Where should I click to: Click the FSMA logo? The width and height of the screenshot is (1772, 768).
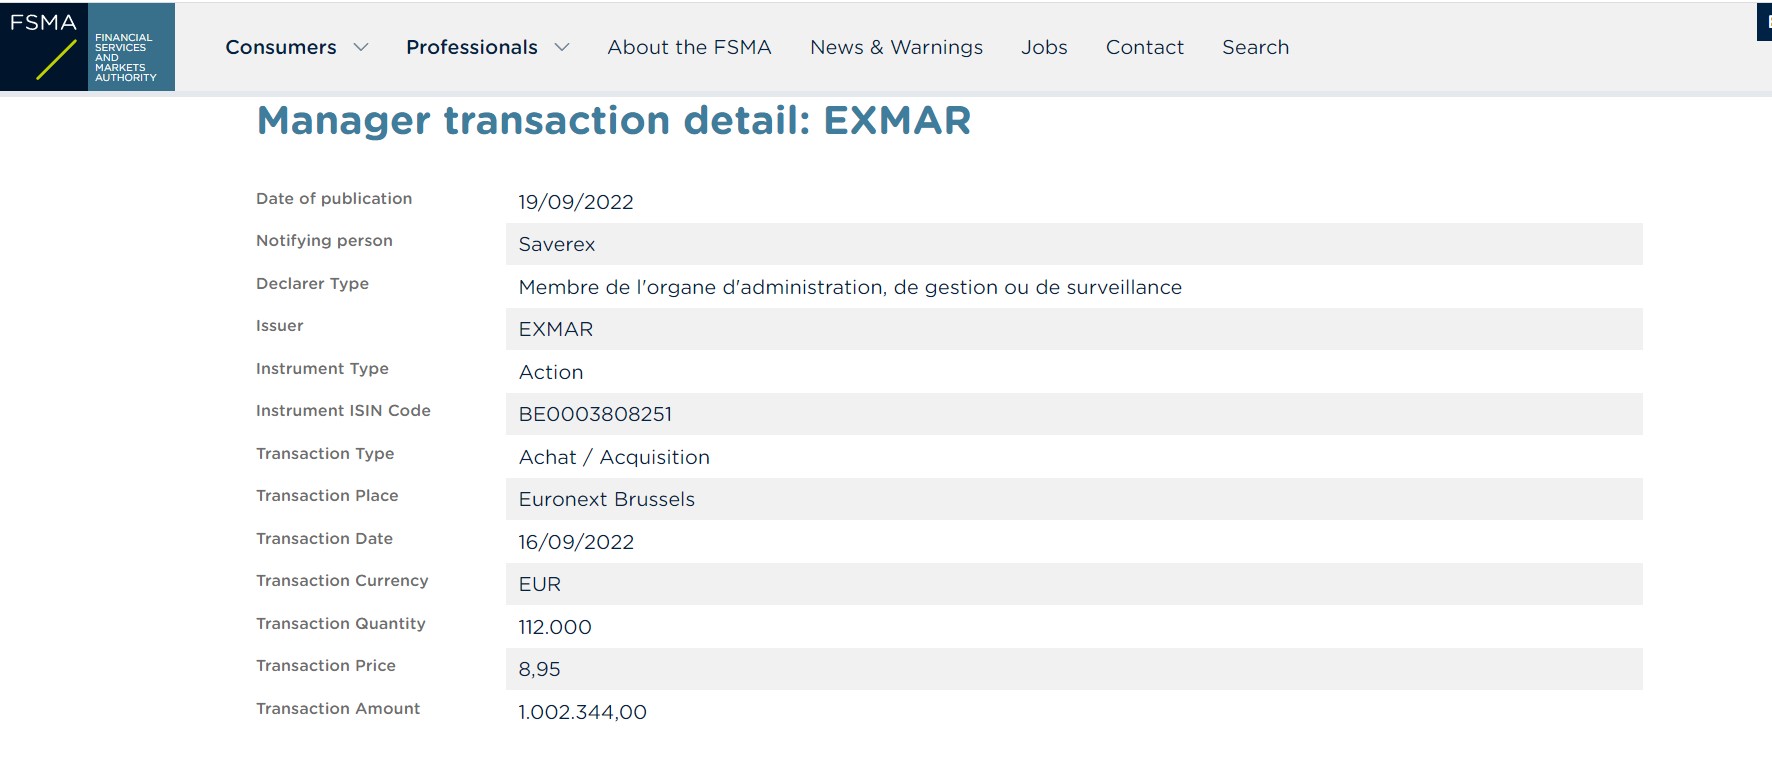click(x=87, y=47)
